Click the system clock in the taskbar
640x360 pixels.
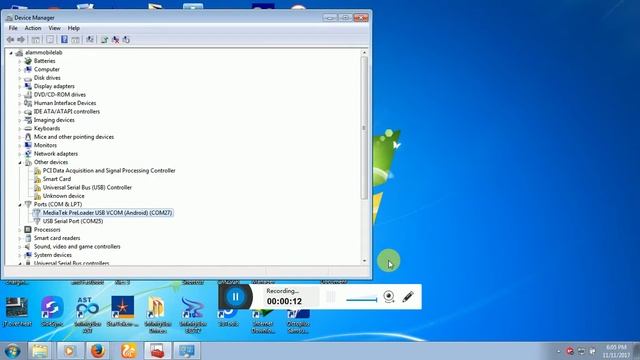(x=616, y=351)
